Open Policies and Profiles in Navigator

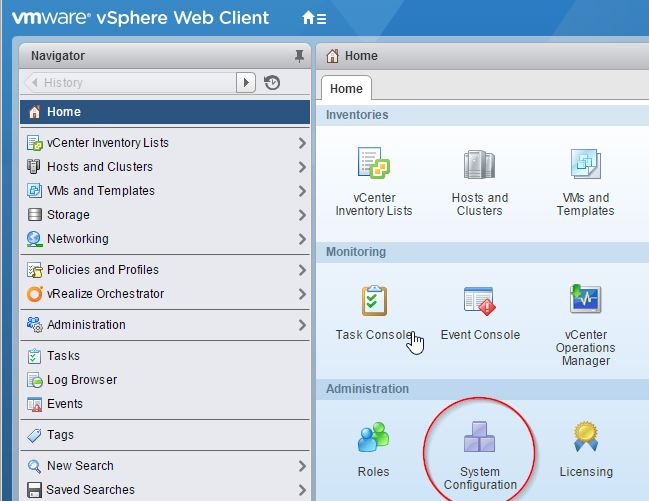point(165,270)
